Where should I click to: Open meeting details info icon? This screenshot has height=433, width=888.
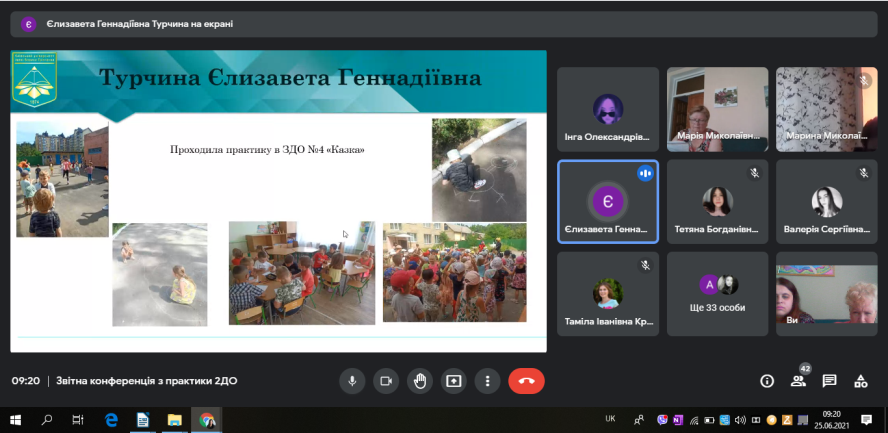pyautogui.click(x=767, y=381)
